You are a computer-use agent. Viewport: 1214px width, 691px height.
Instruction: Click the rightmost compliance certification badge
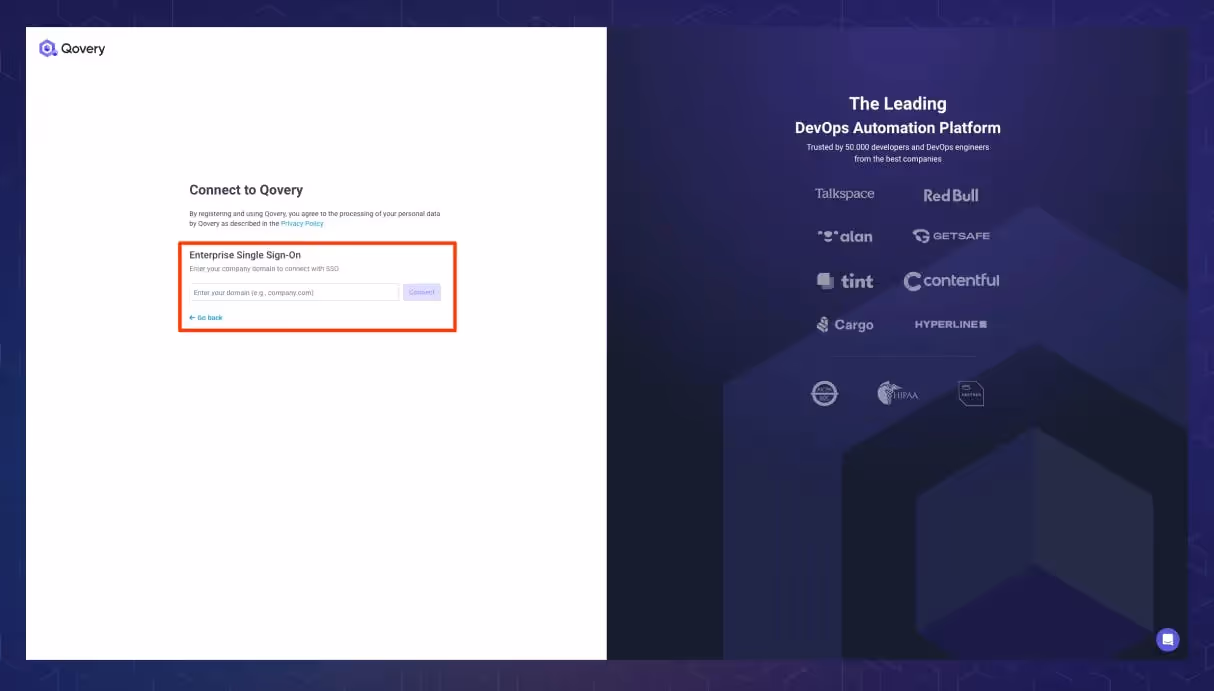coord(969,392)
